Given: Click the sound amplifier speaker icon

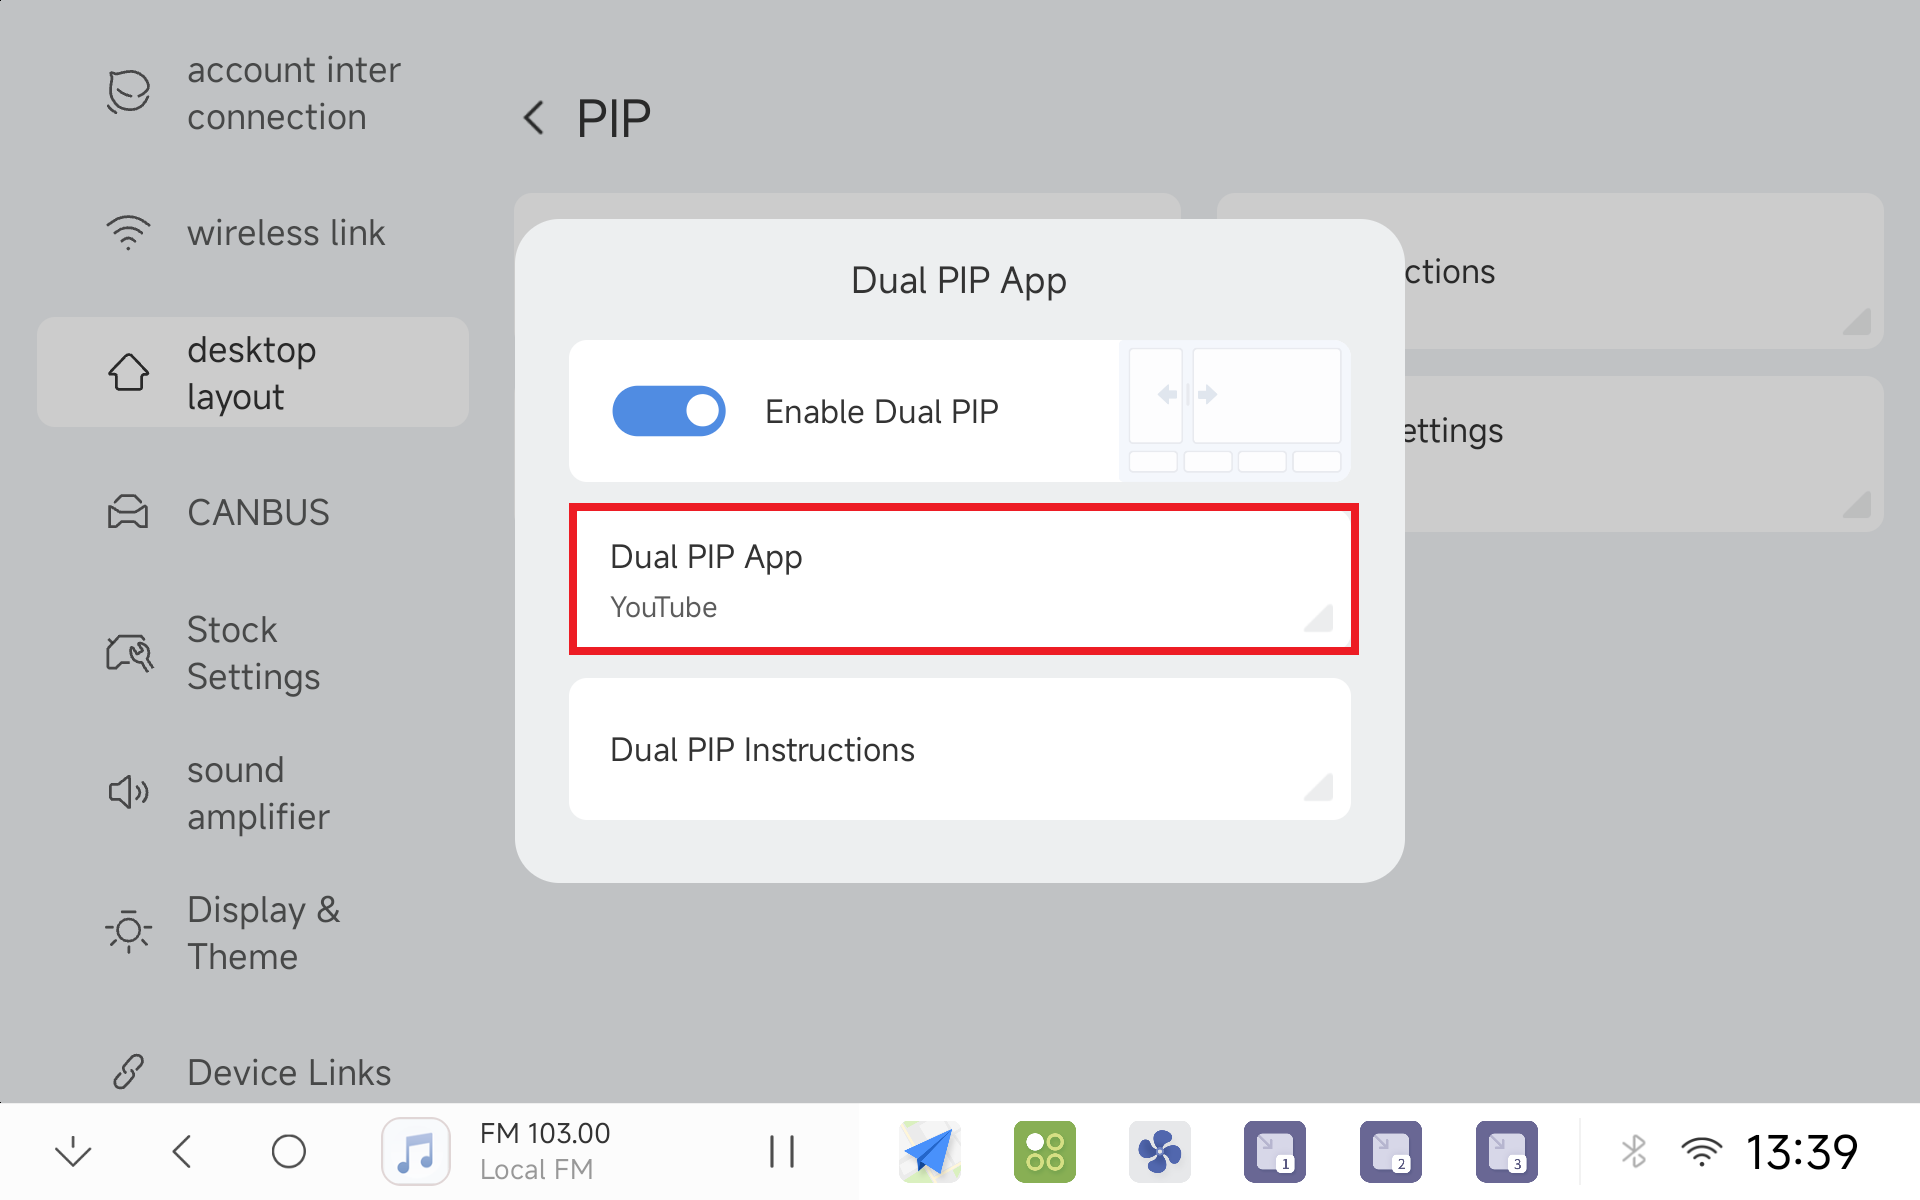Looking at the screenshot, I should [129, 792].
